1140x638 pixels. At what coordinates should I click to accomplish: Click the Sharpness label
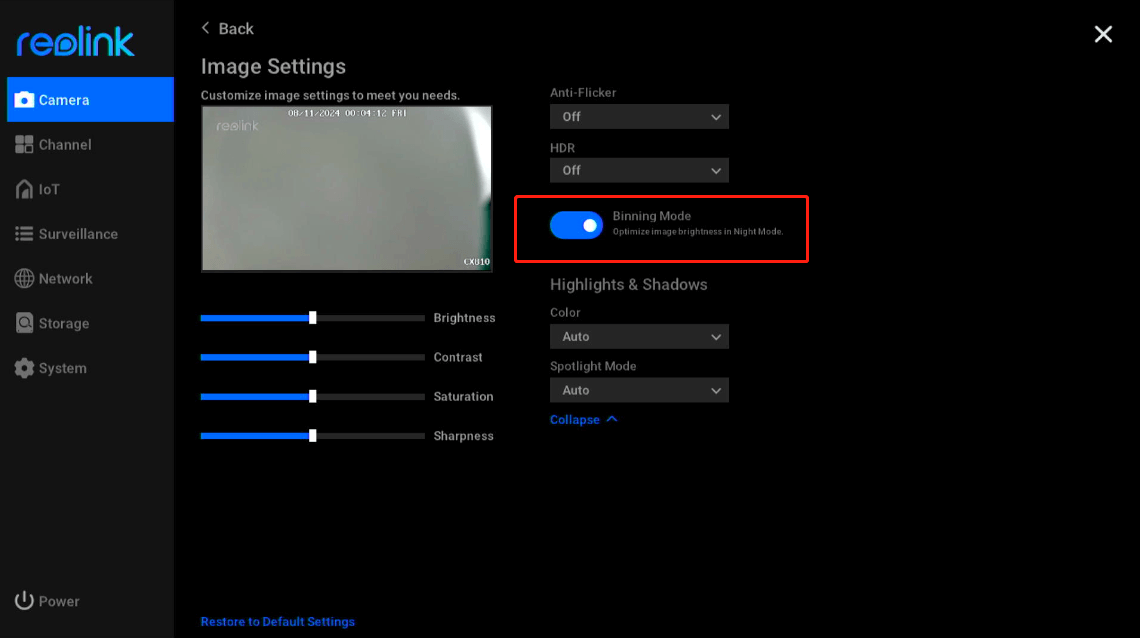(x=463, y=436)
